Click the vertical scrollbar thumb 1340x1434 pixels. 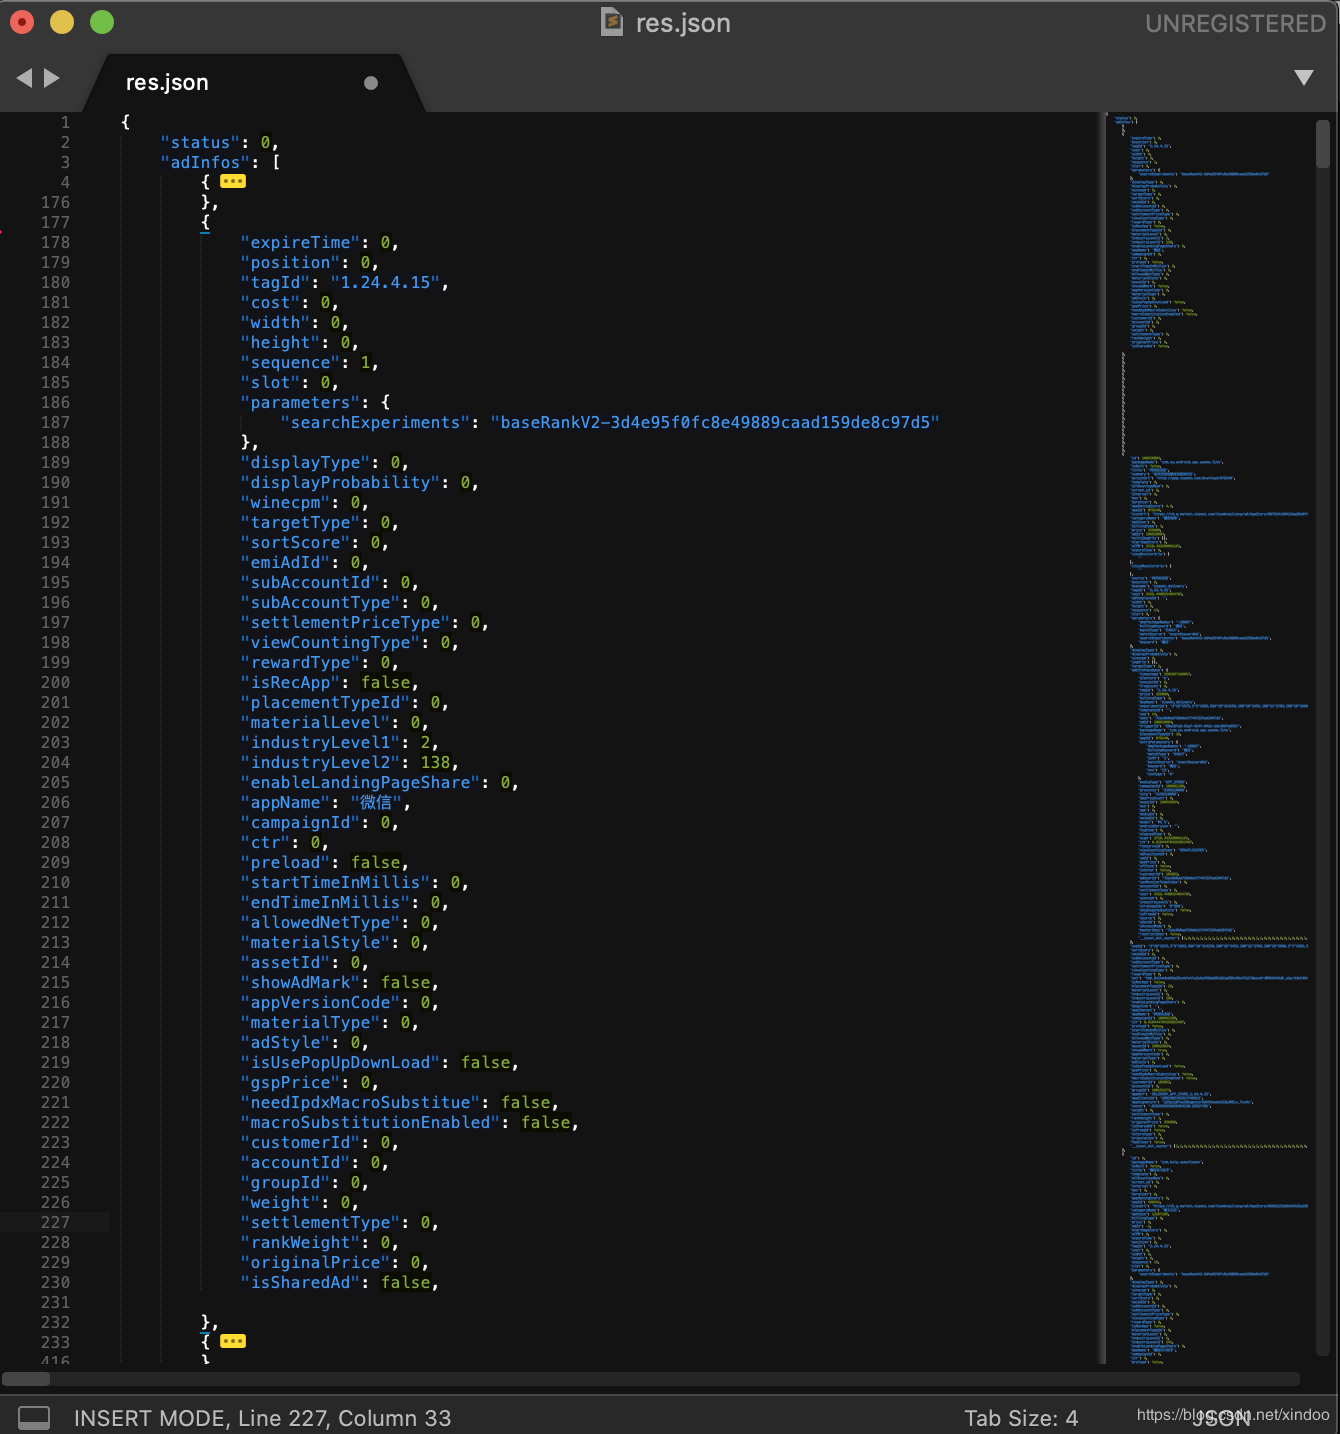click(x=1323, y=144)
